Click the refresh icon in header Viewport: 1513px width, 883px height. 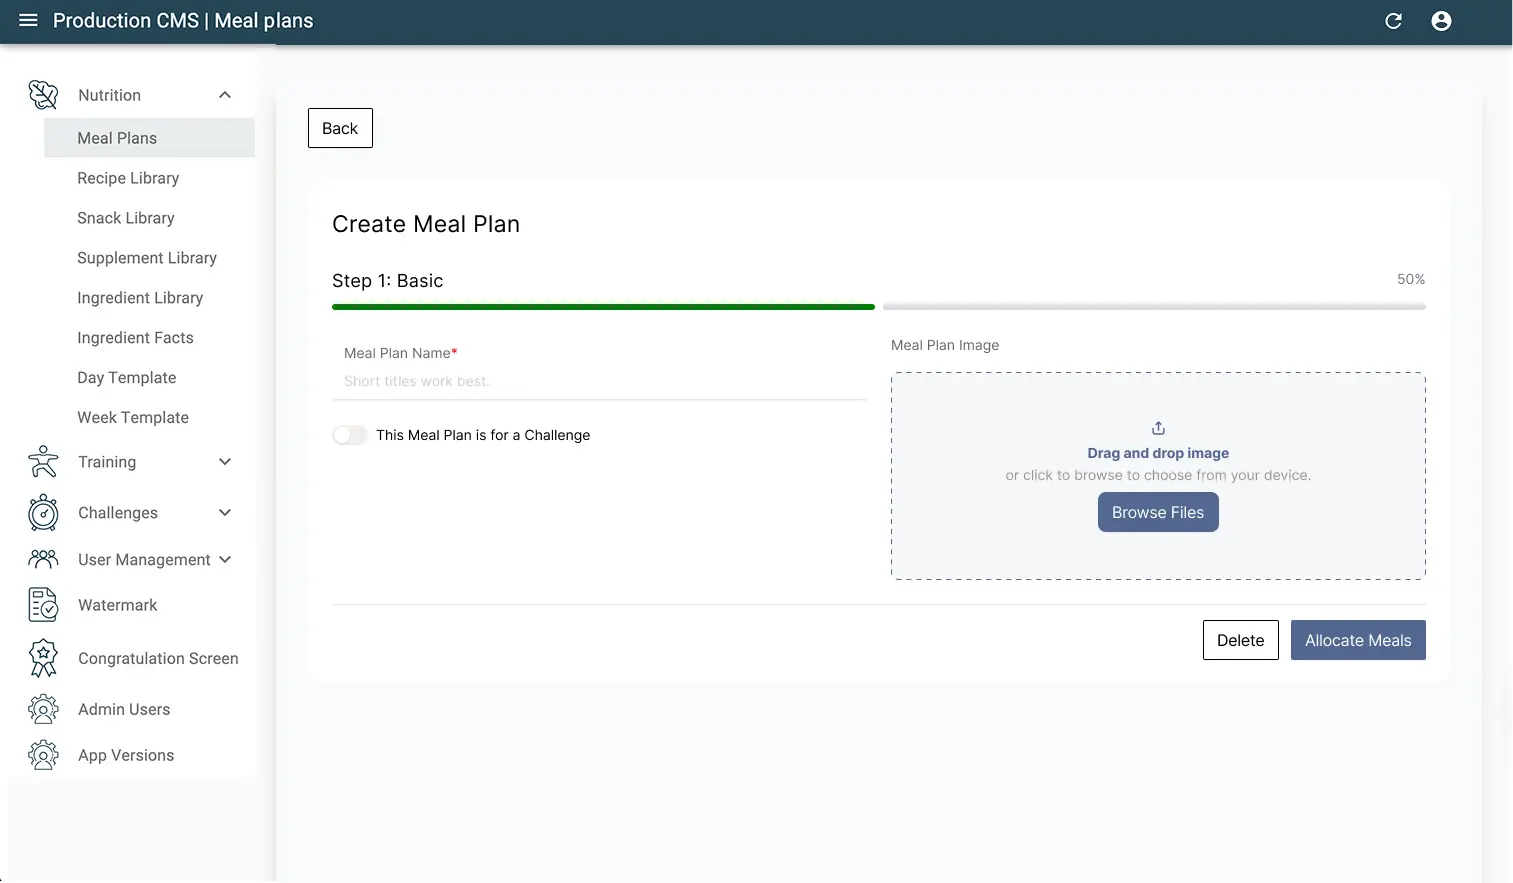pyautogui.click(x=1393, y=21)
